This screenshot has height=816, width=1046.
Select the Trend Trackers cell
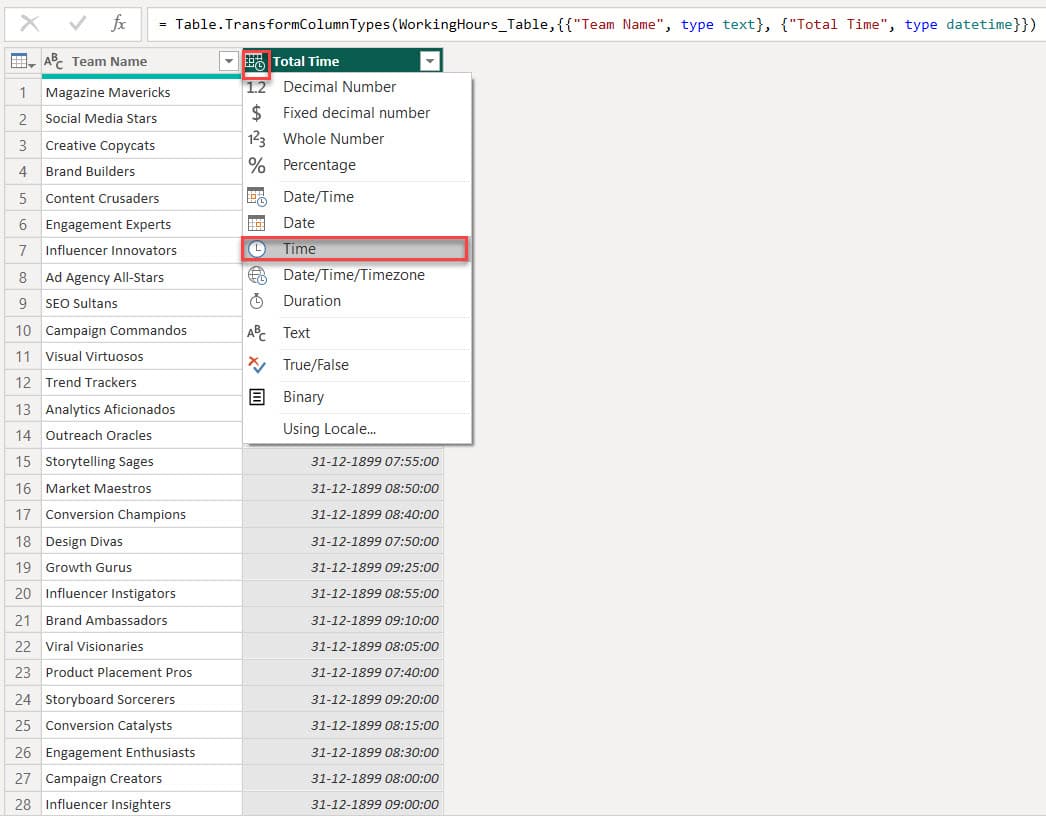141,383
